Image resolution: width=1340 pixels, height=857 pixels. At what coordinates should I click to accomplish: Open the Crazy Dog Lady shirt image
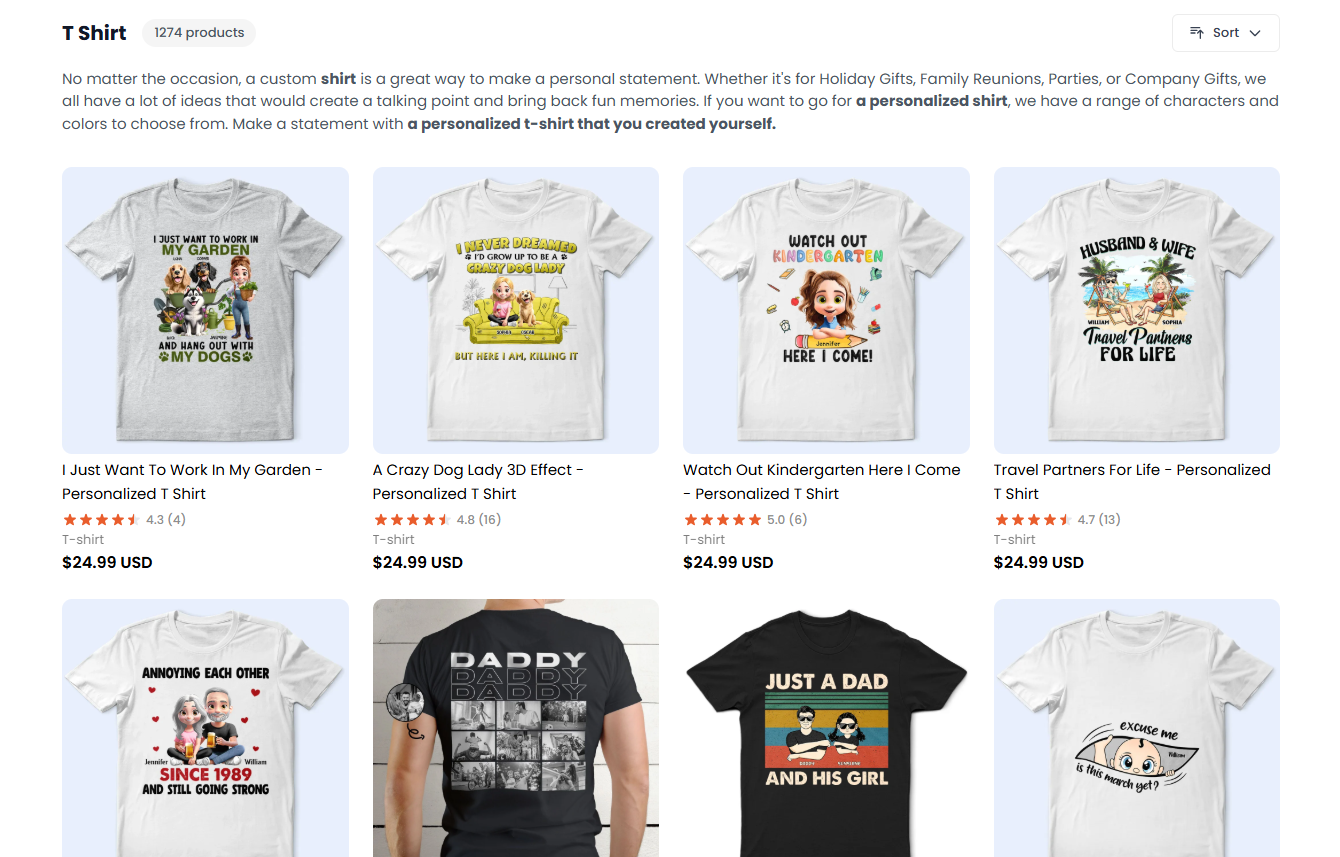tap(516, 310)
